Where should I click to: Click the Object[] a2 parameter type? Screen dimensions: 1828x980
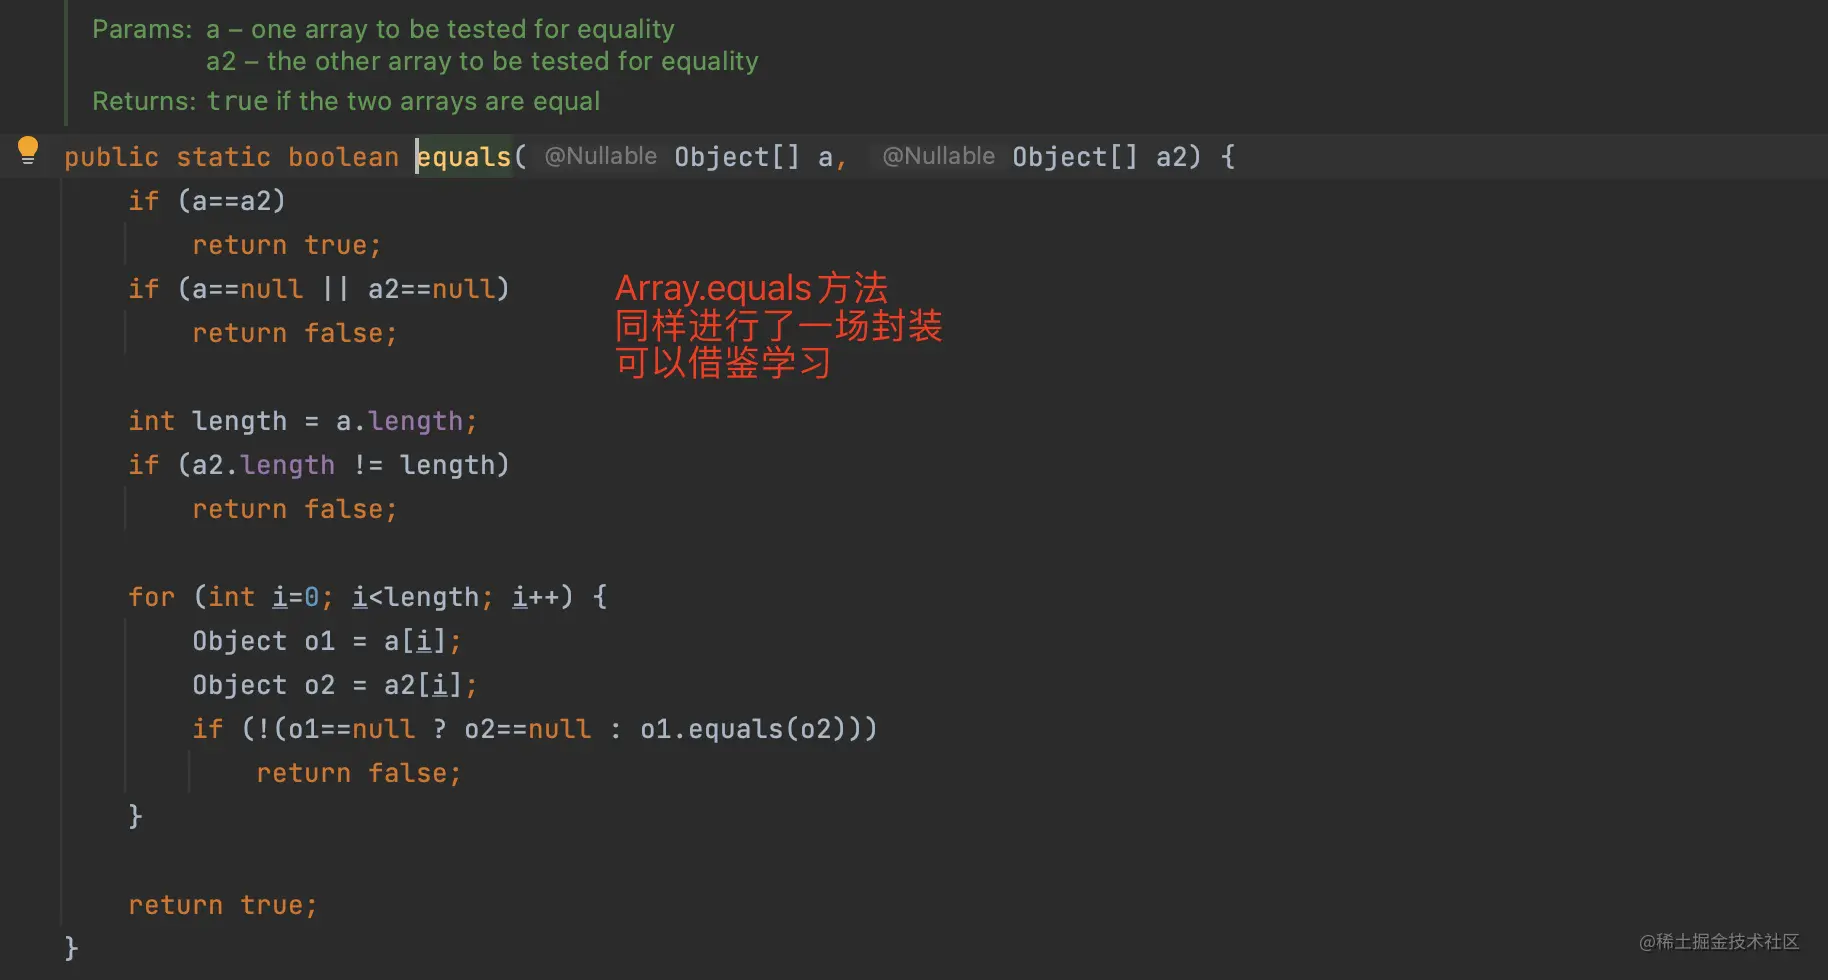[1075, 157]
